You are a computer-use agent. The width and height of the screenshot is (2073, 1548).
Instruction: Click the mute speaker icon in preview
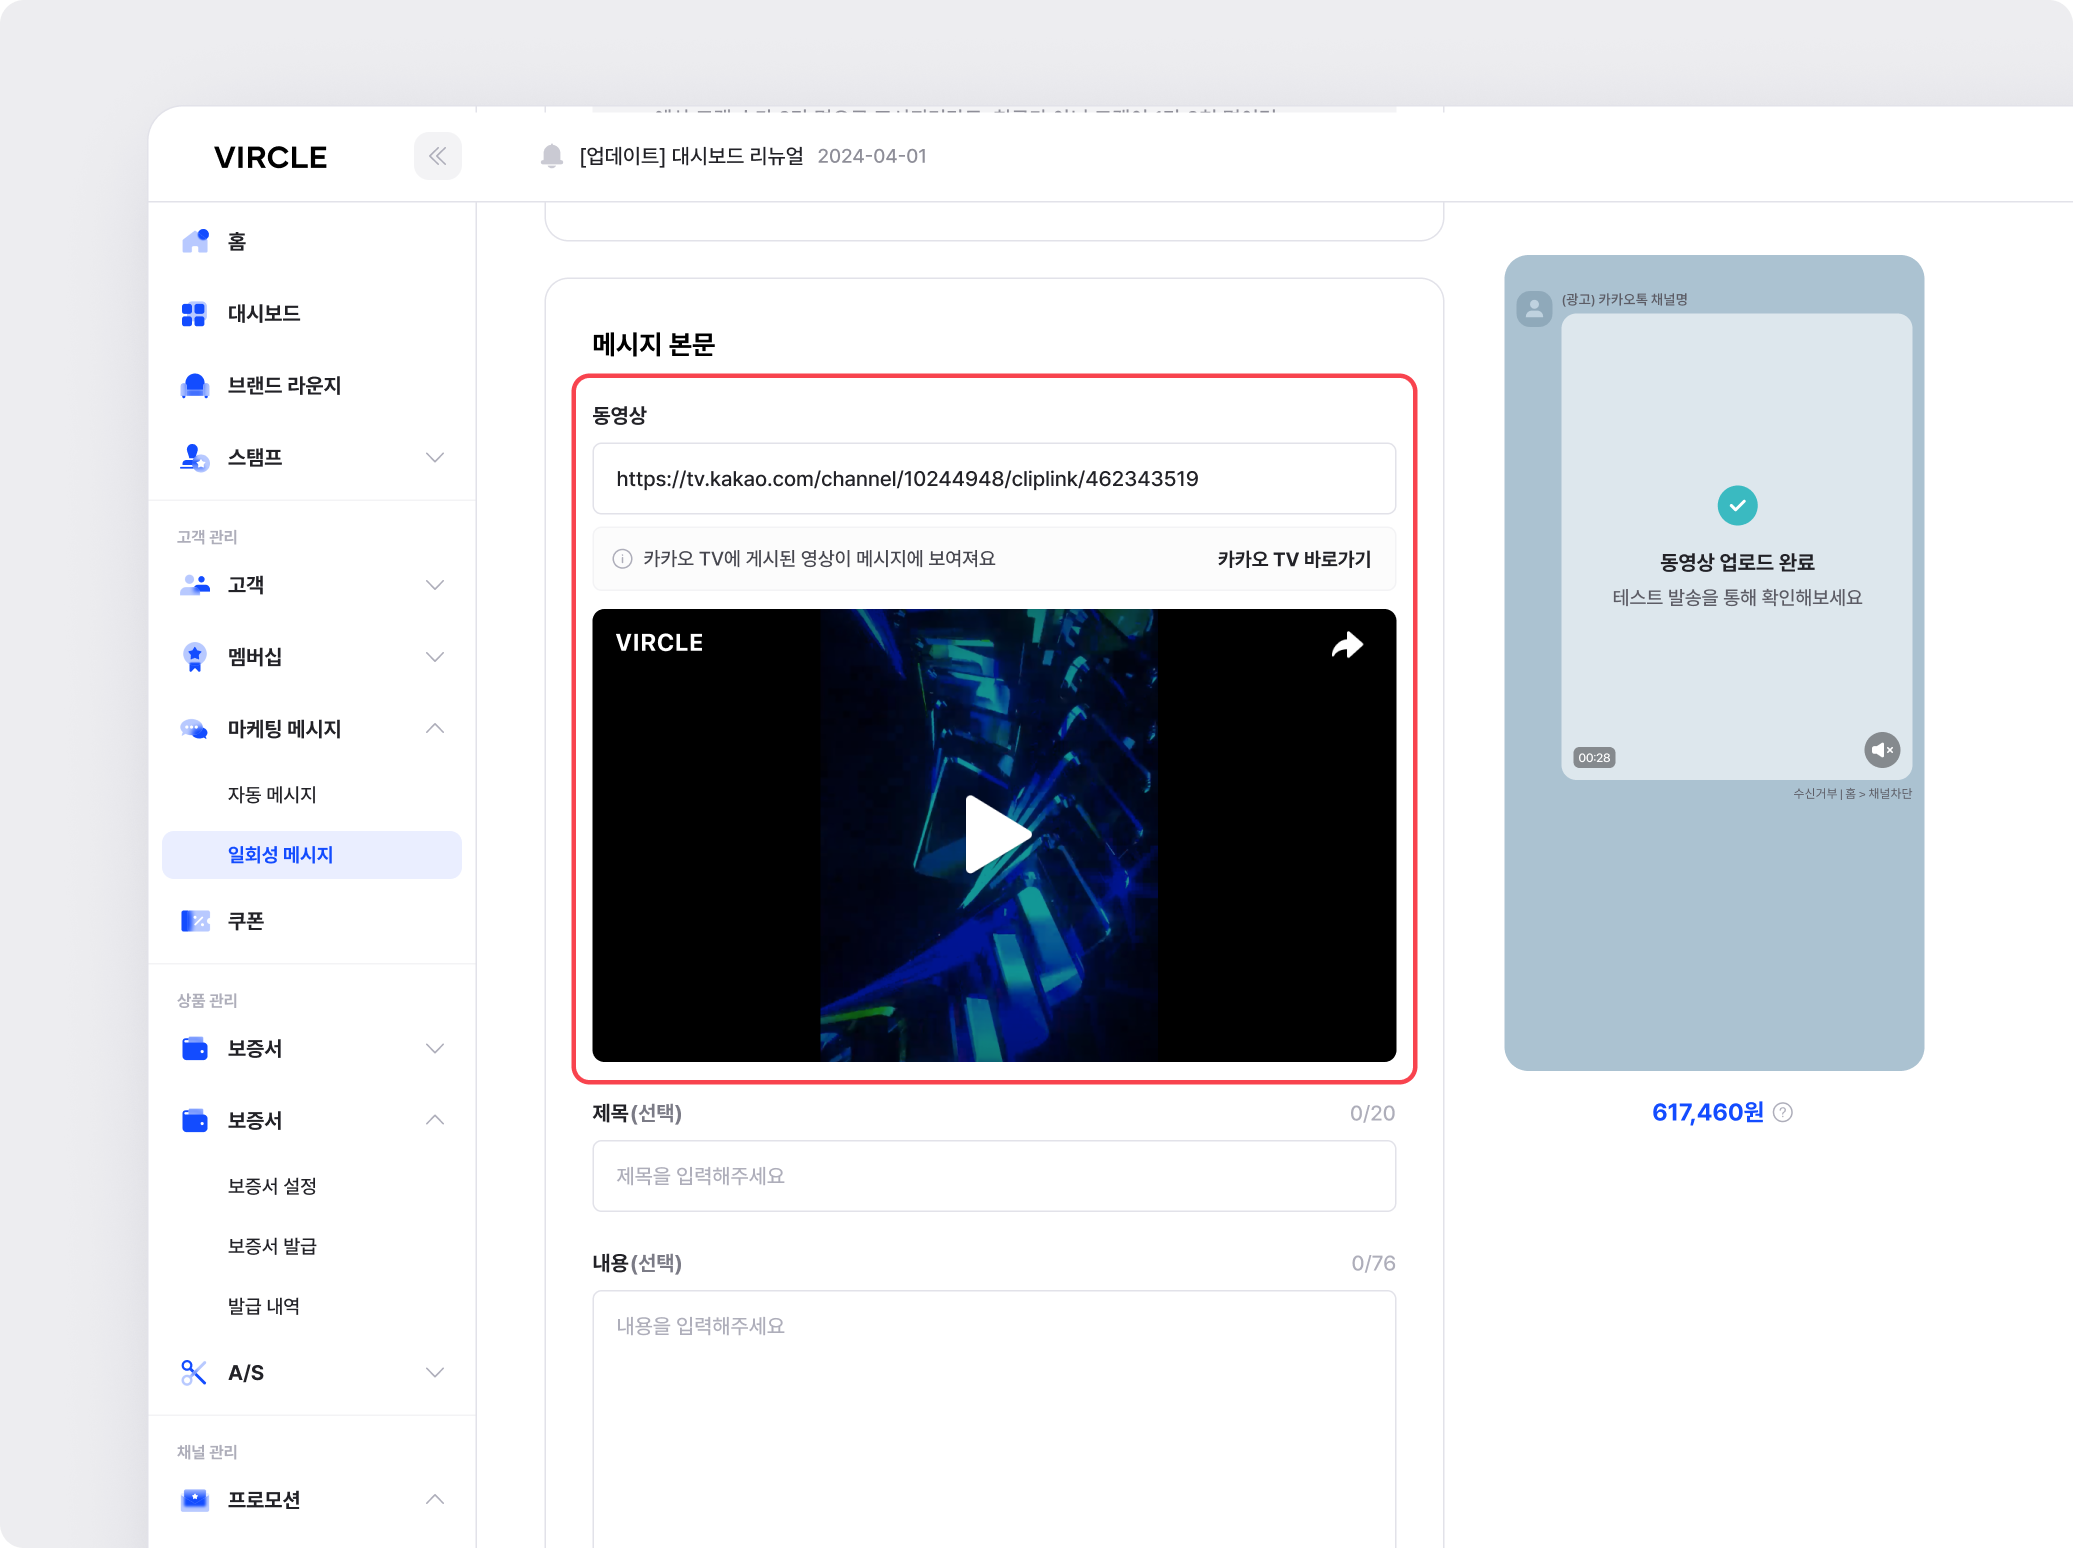pos(1881,750)
